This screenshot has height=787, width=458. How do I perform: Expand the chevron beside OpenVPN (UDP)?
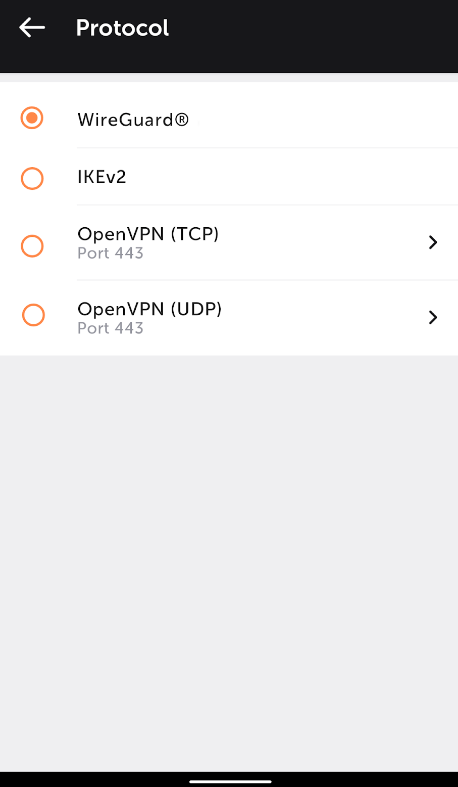click(433, 317)
